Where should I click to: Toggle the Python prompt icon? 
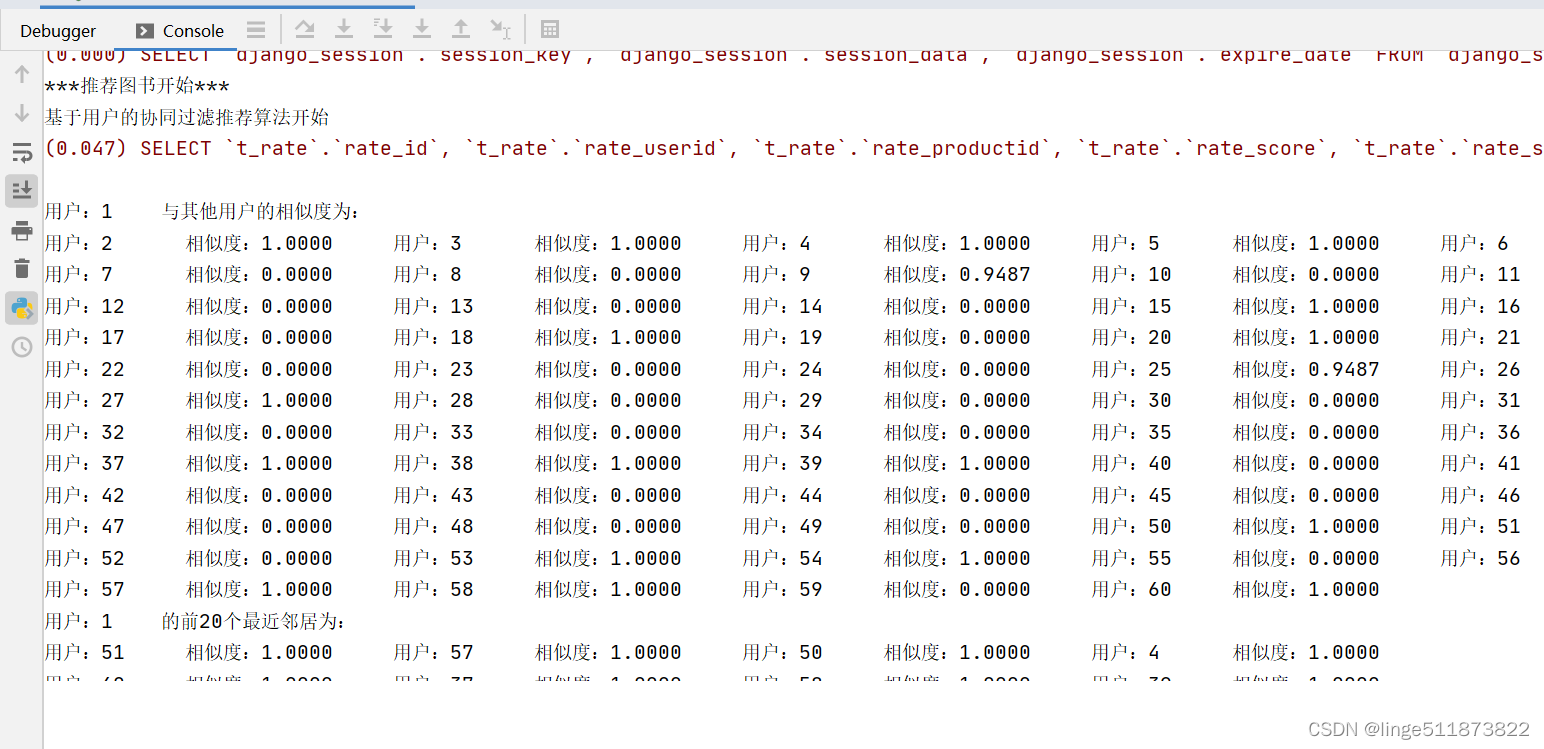(22, 308)
